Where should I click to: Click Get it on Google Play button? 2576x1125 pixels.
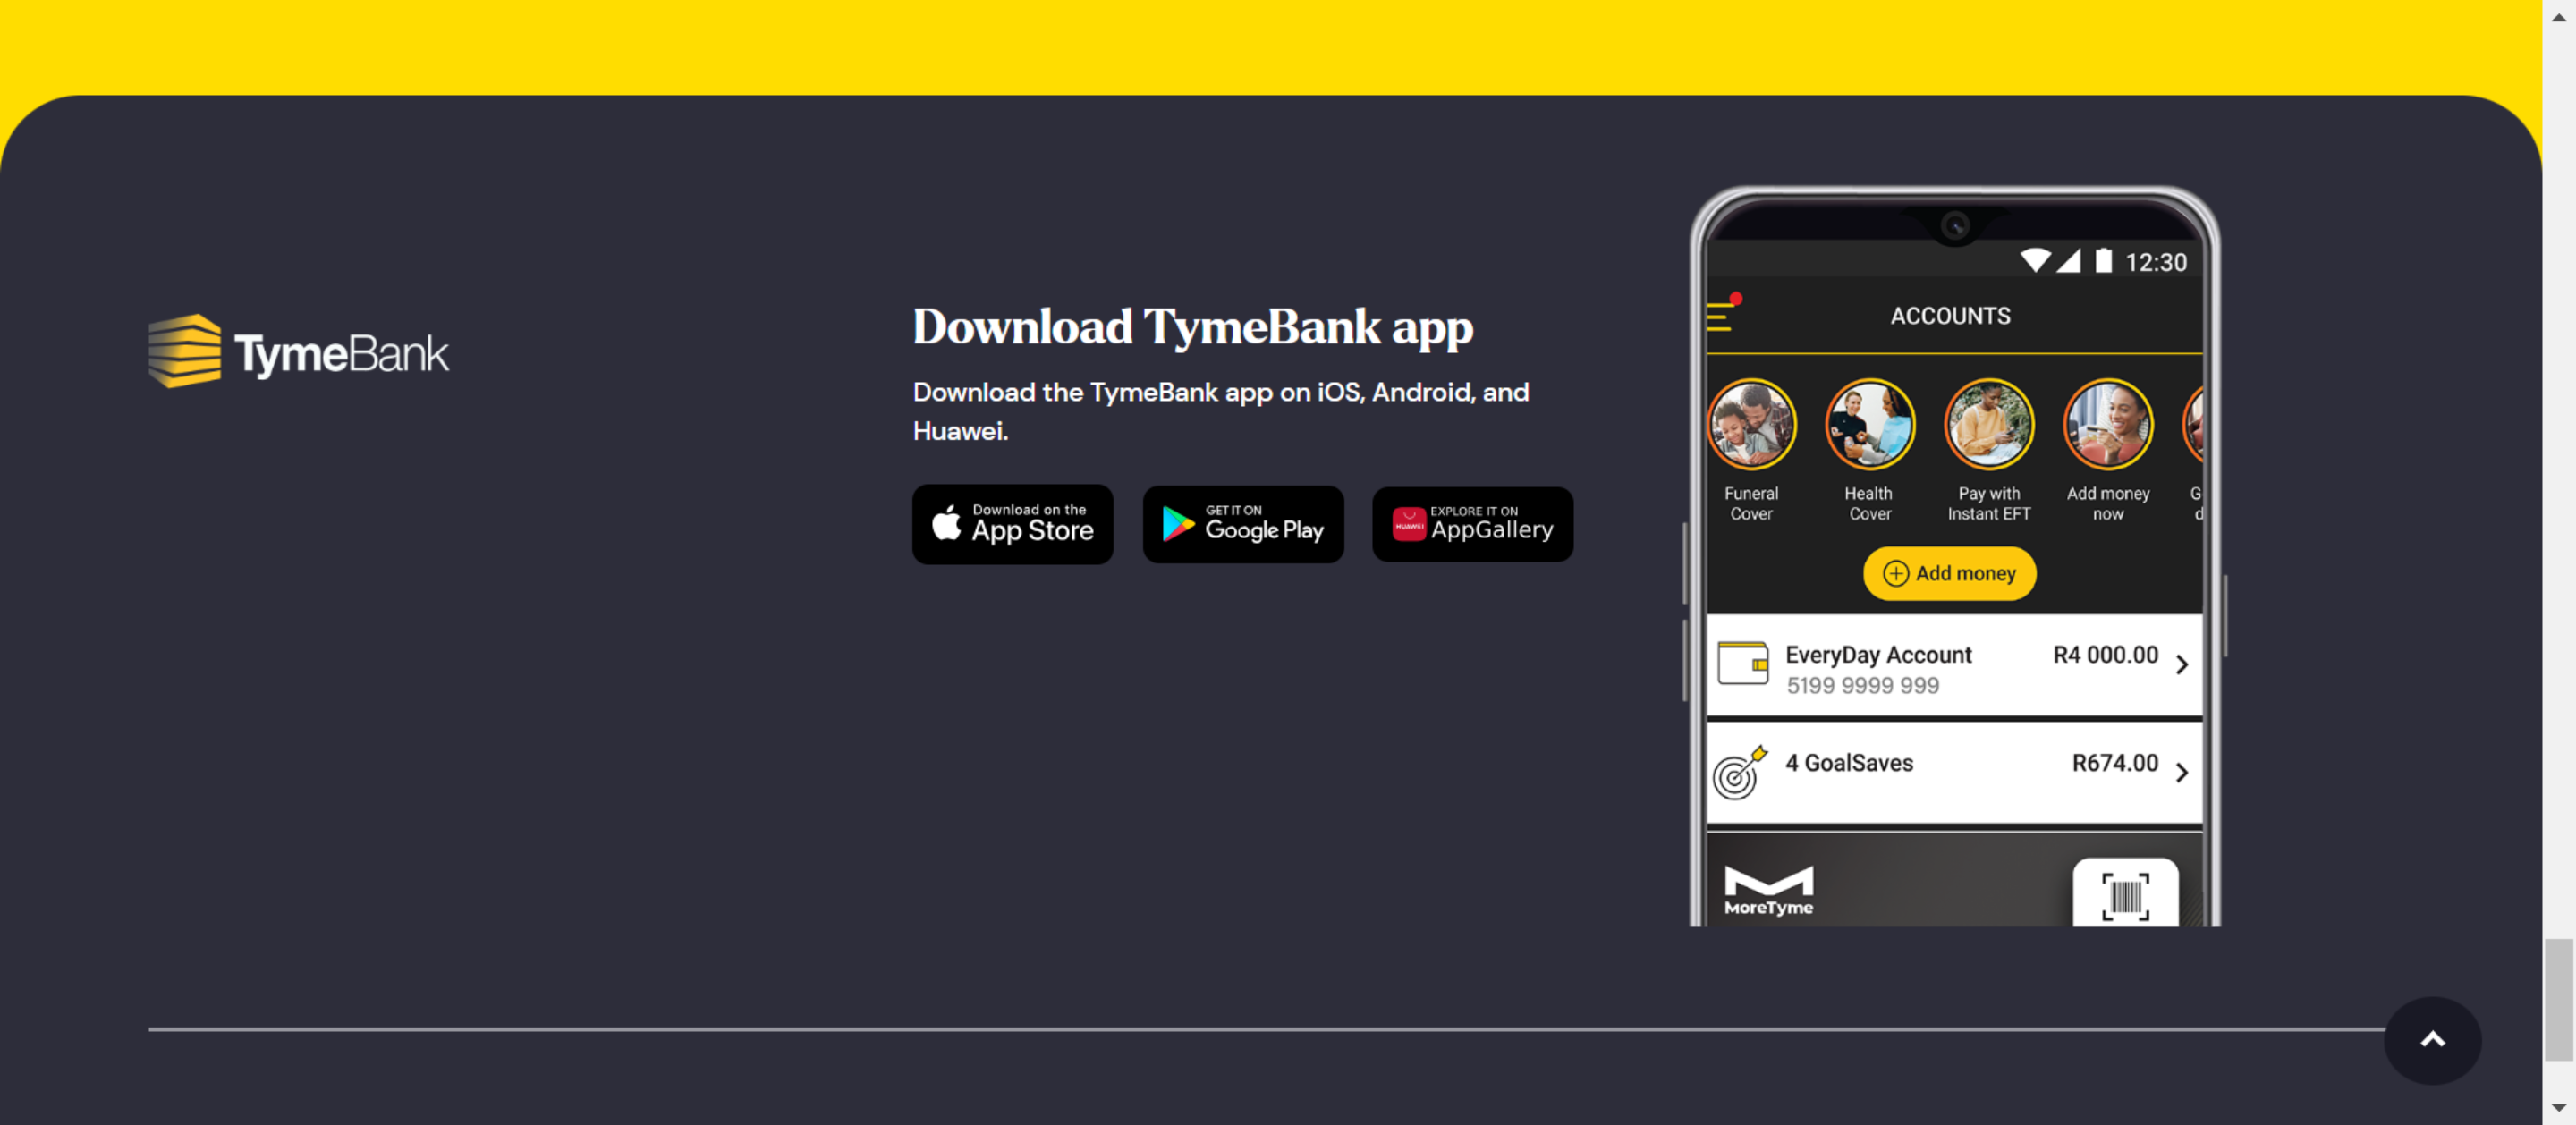[1242, 524]
